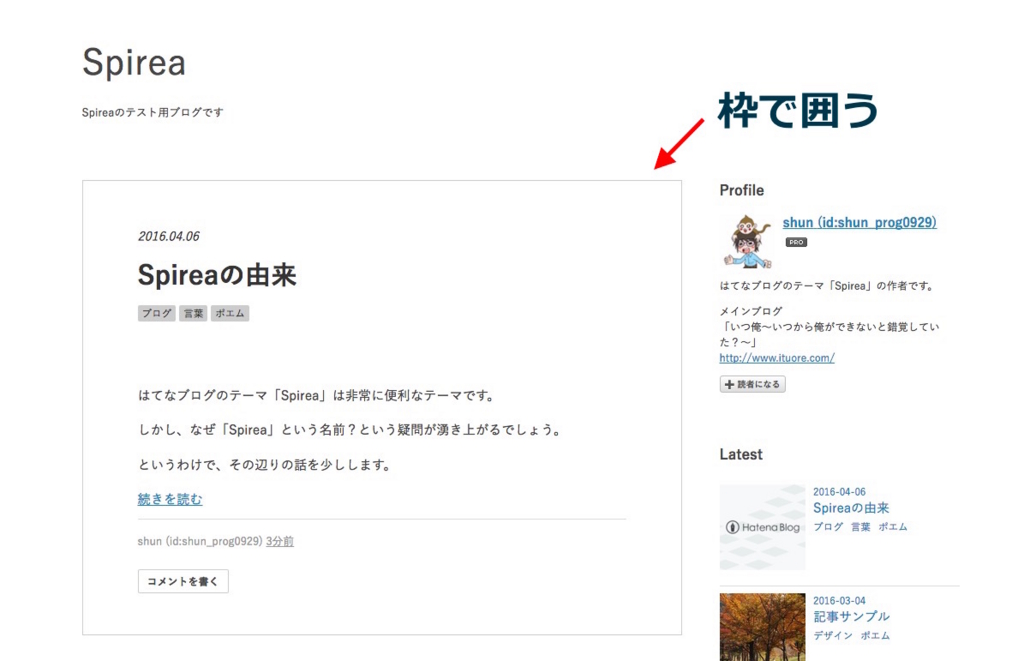Click the sentence というわけで、その辺りの話を少しします。
Viewport: 1024px width, 661px height.
[264, 465]
